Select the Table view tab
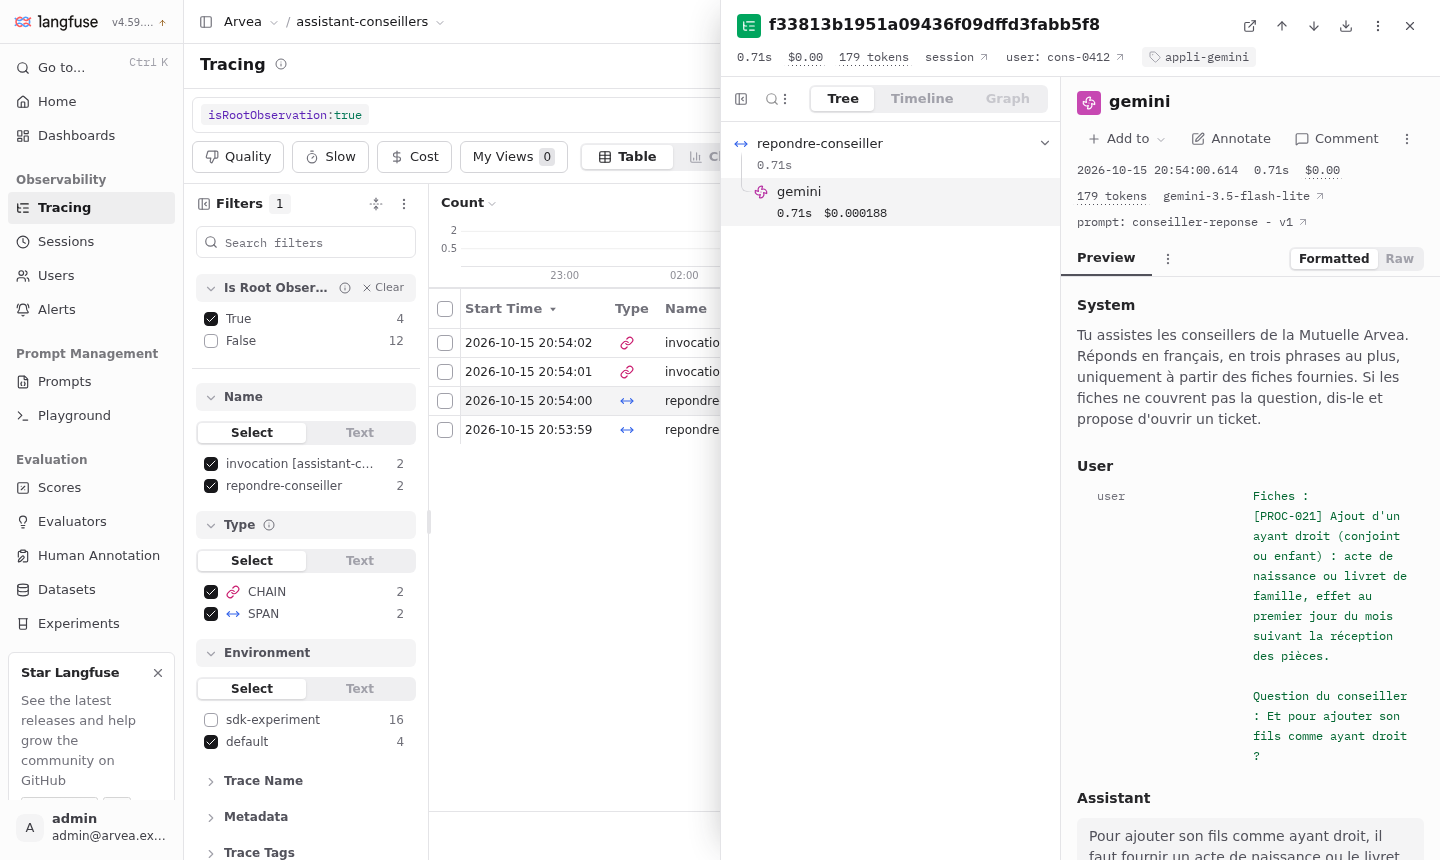 pos(627,157)
